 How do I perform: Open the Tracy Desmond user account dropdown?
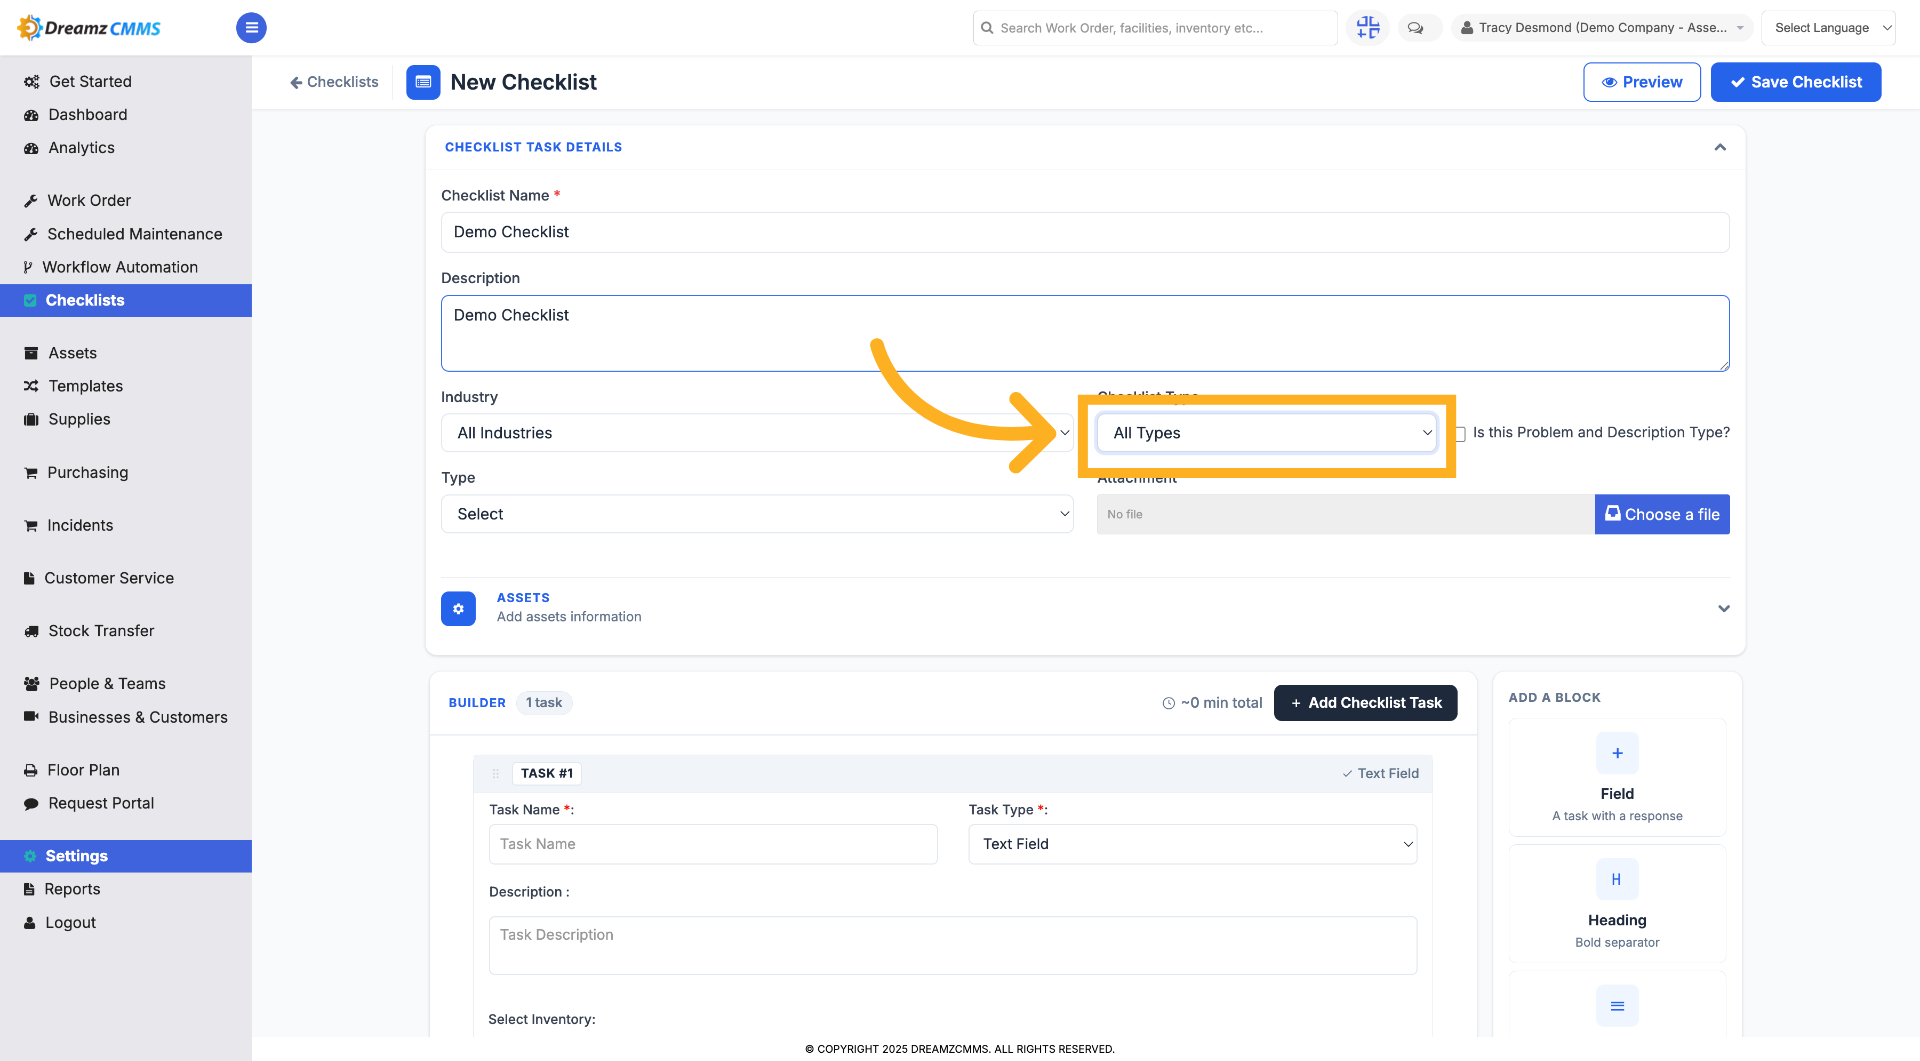click(x=1602, y=28)
